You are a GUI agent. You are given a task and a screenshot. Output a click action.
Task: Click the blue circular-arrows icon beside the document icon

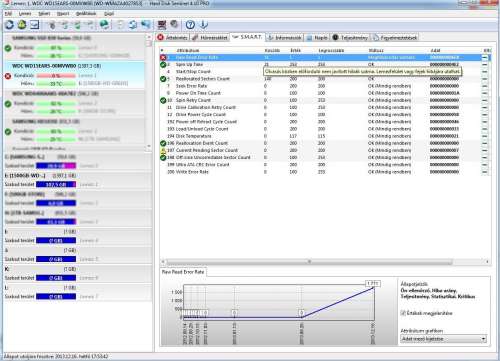133,25
